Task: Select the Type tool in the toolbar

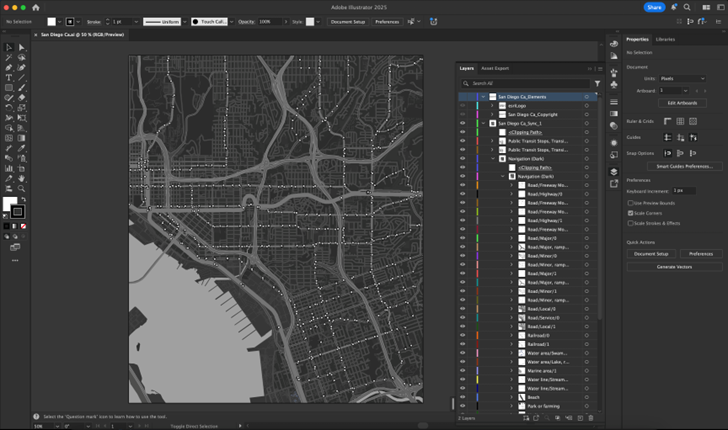Action: (9, 78)
